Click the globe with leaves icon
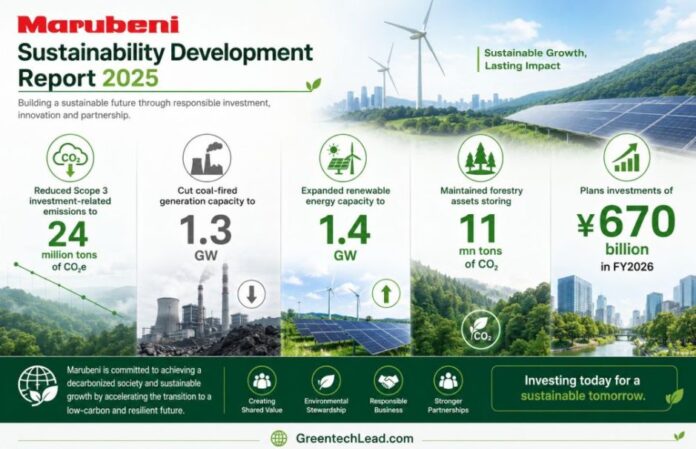 click(x=38, y=386)
